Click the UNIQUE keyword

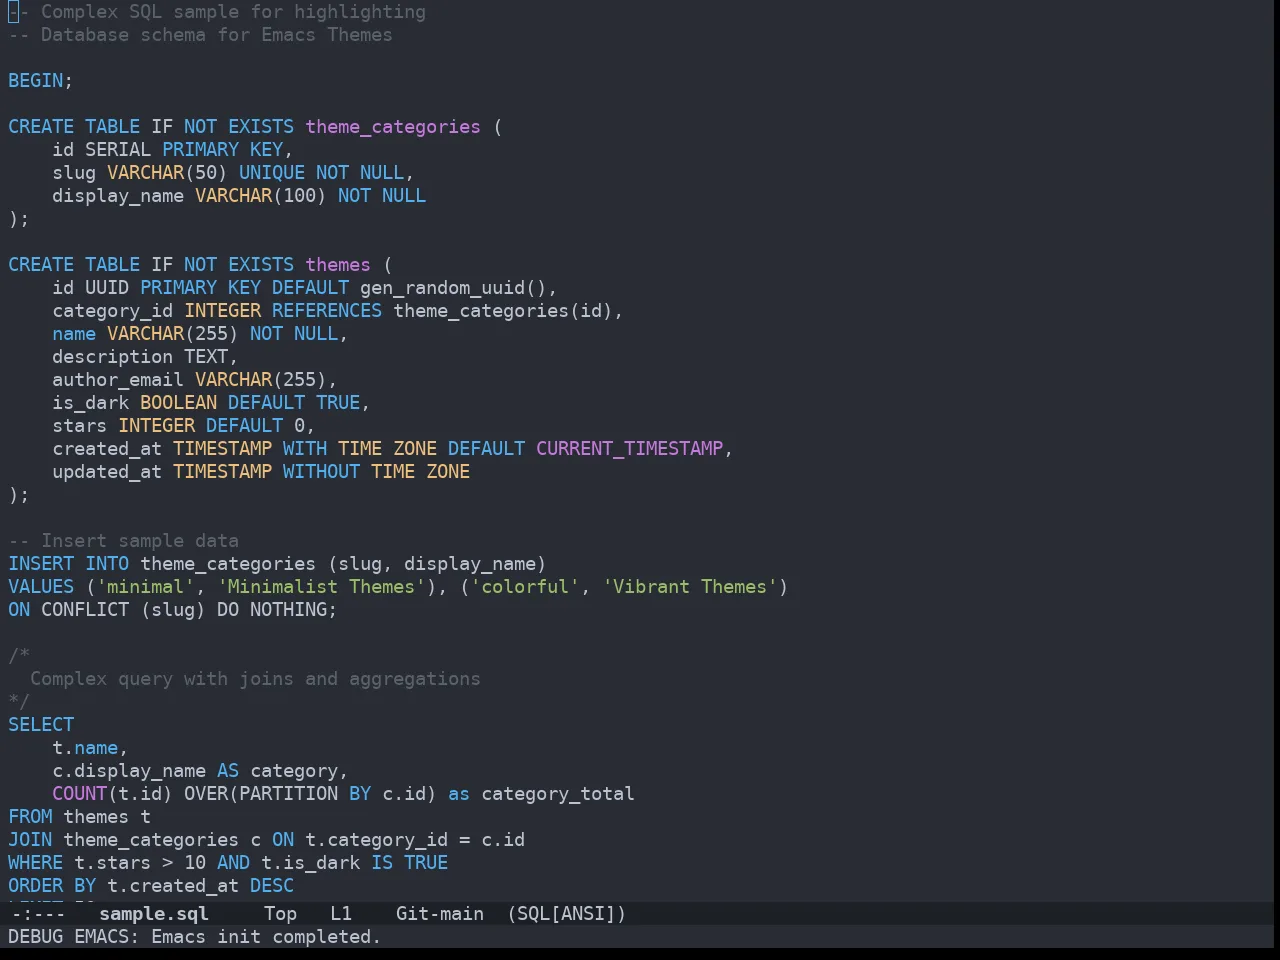click(x=272, y=173)
